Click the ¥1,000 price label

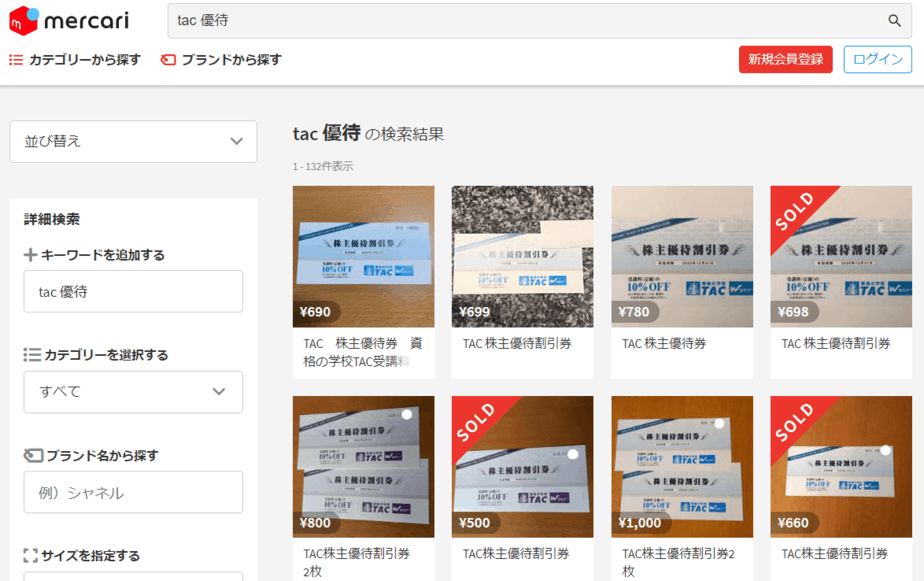640,523
